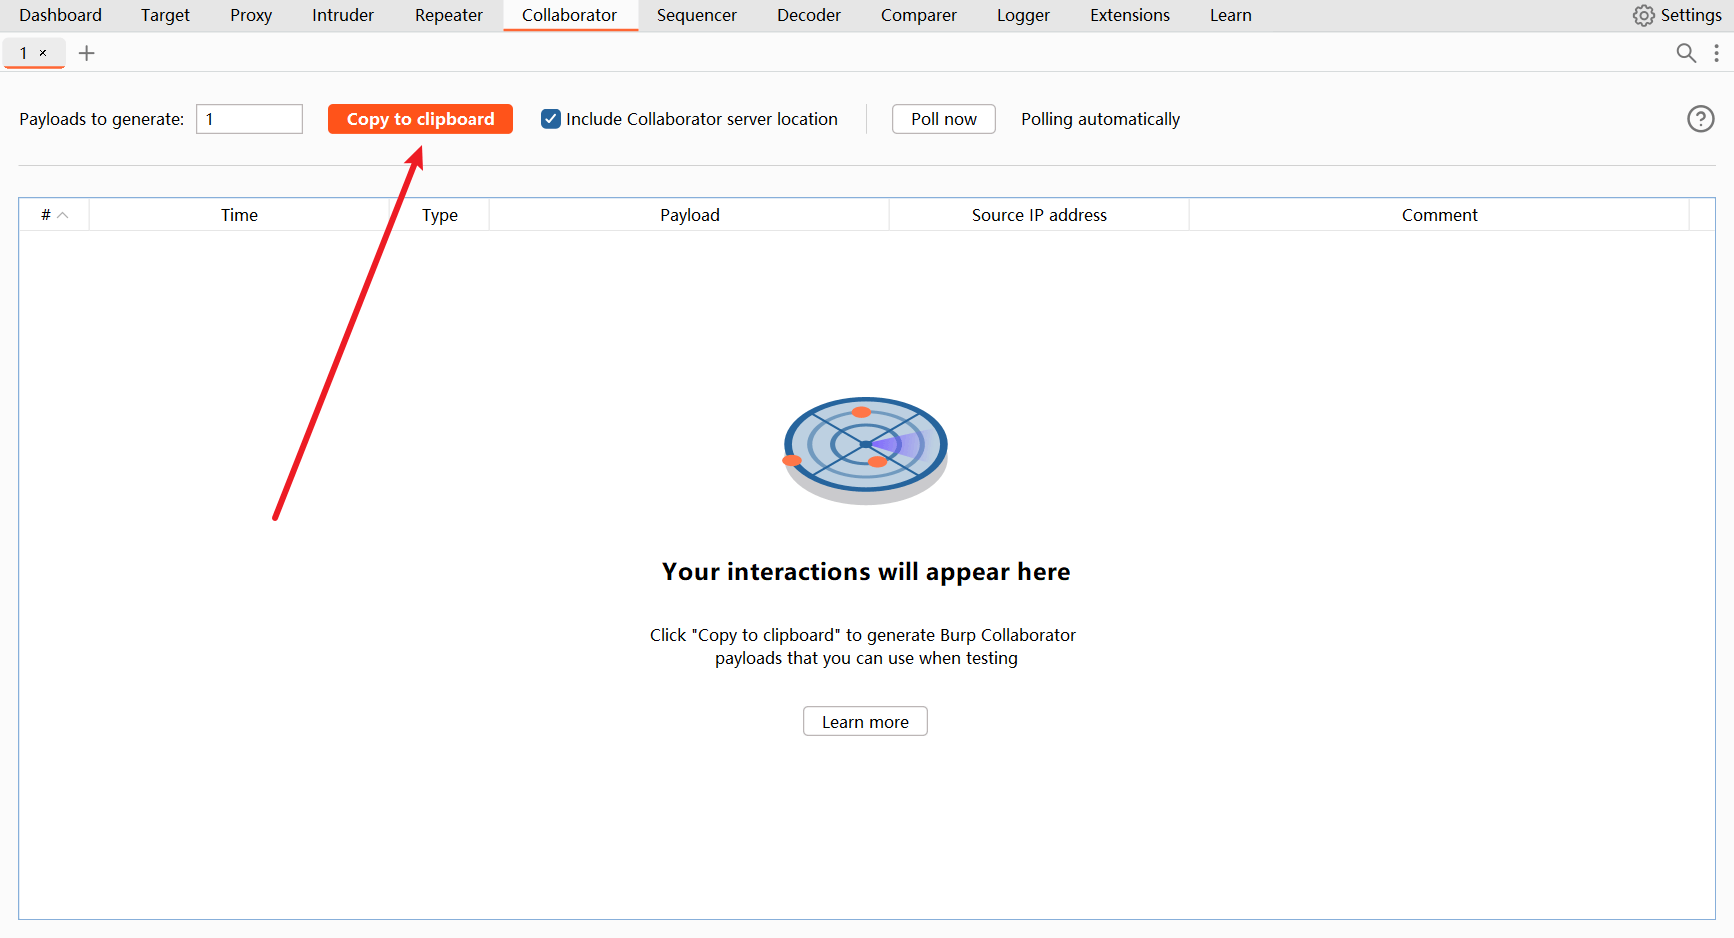Click the Poll now button
Viewport: 1734px width, 938px height.
[944, 119]
